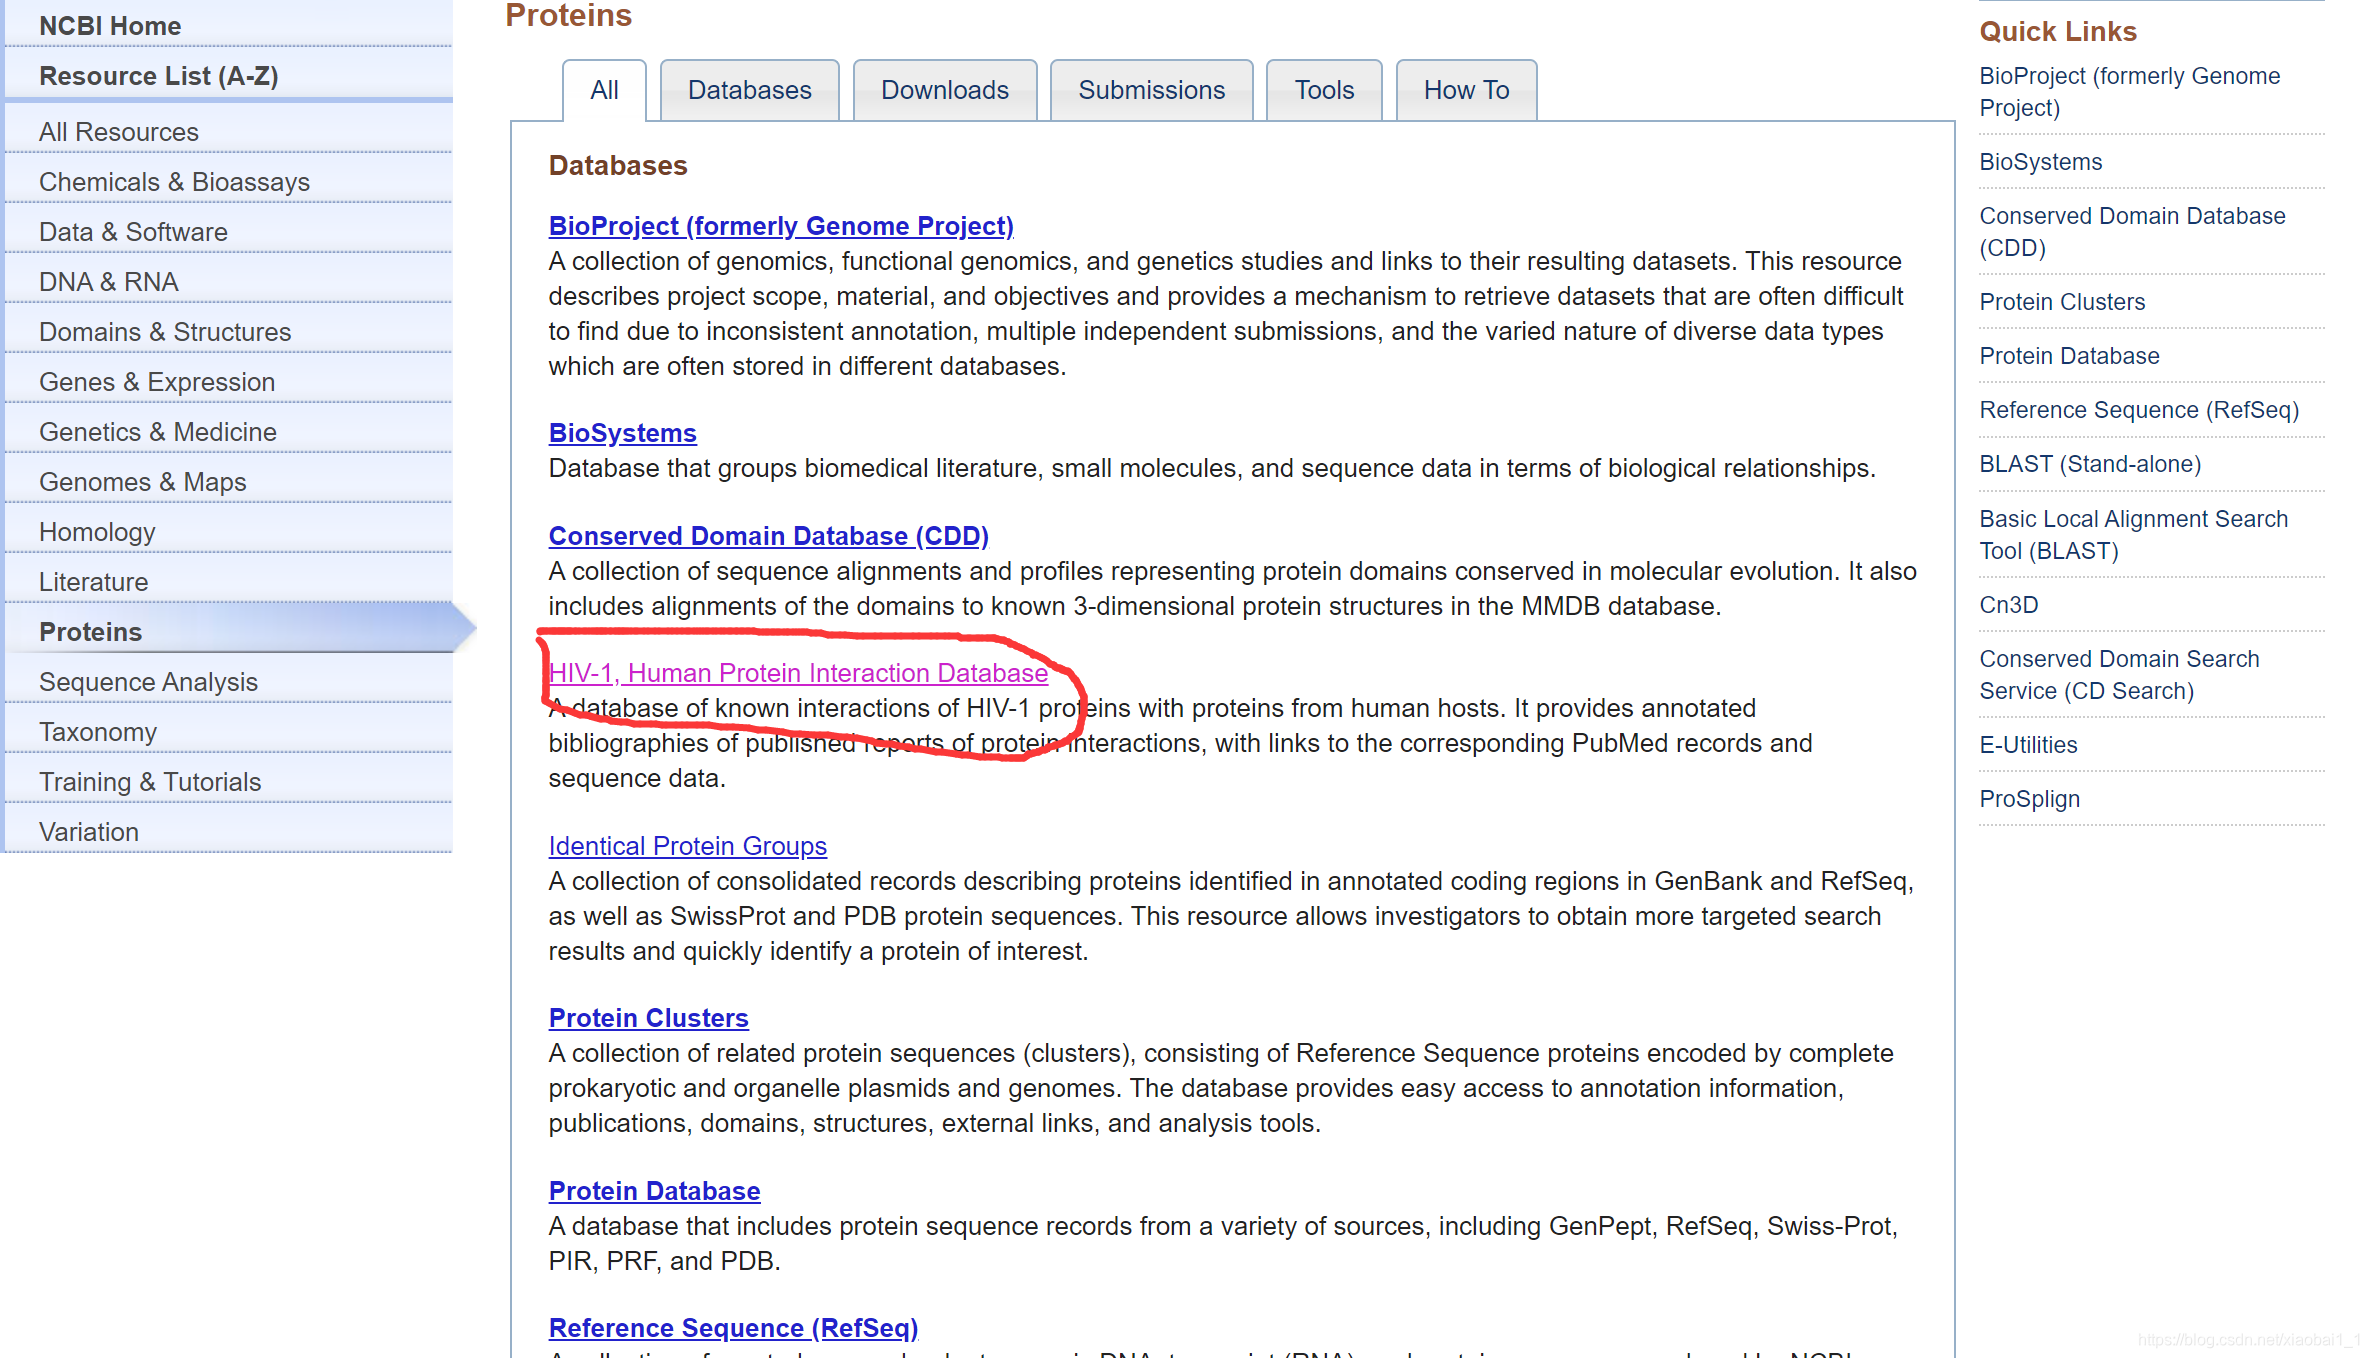Open HIV-1, Human Protein Interaction Database link
The height and width of the screenshot is (1358, 2369).
pos(797,673)
